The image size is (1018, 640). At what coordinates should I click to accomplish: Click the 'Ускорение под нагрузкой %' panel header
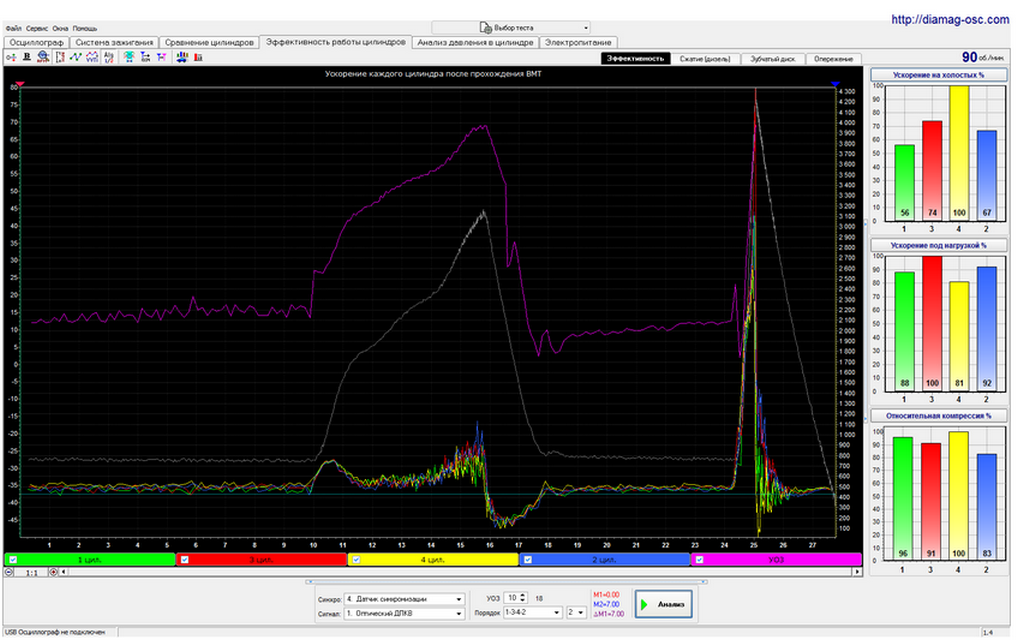point(938,245)
